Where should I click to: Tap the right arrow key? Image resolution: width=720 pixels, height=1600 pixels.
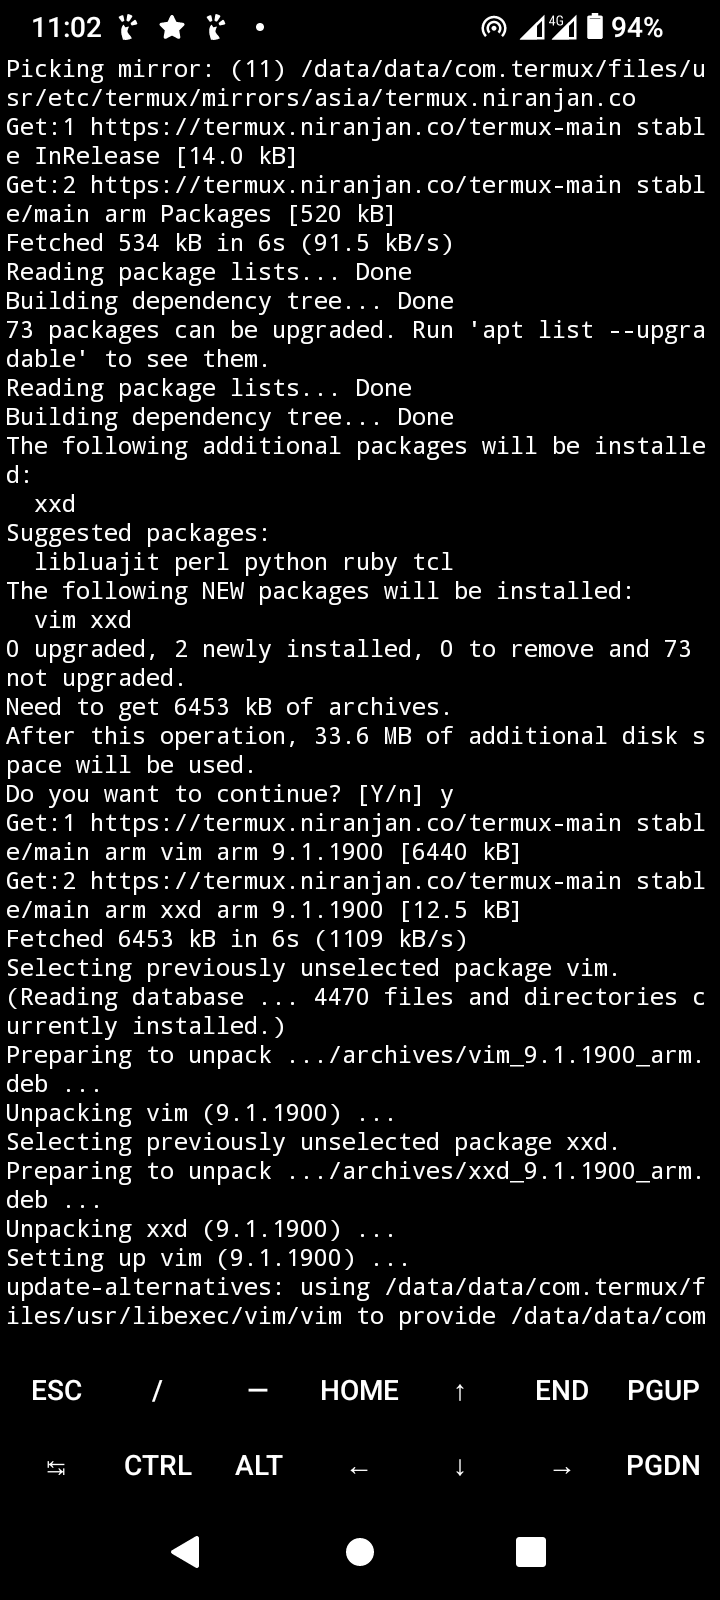562,1467
